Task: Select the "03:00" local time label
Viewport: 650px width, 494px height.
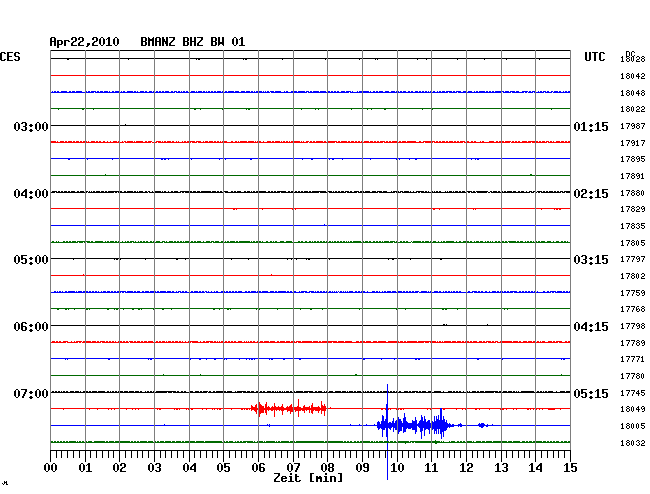Action: (31, 126)
